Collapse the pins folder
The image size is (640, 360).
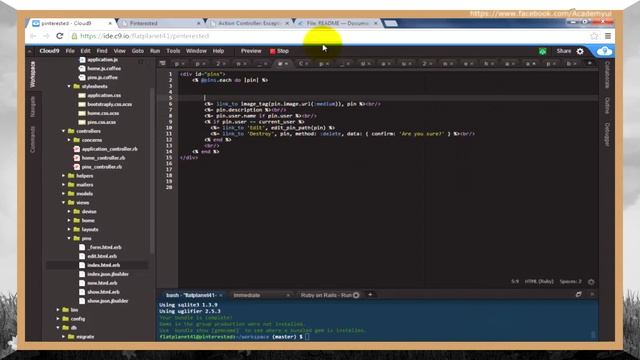[x=69, y=238]
